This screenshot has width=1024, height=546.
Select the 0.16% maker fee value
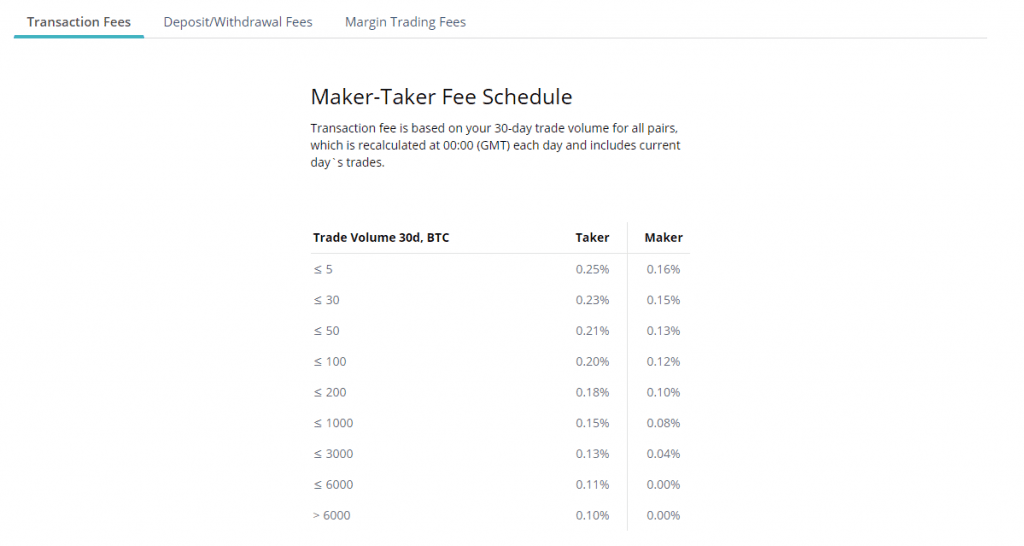(663, 270)
